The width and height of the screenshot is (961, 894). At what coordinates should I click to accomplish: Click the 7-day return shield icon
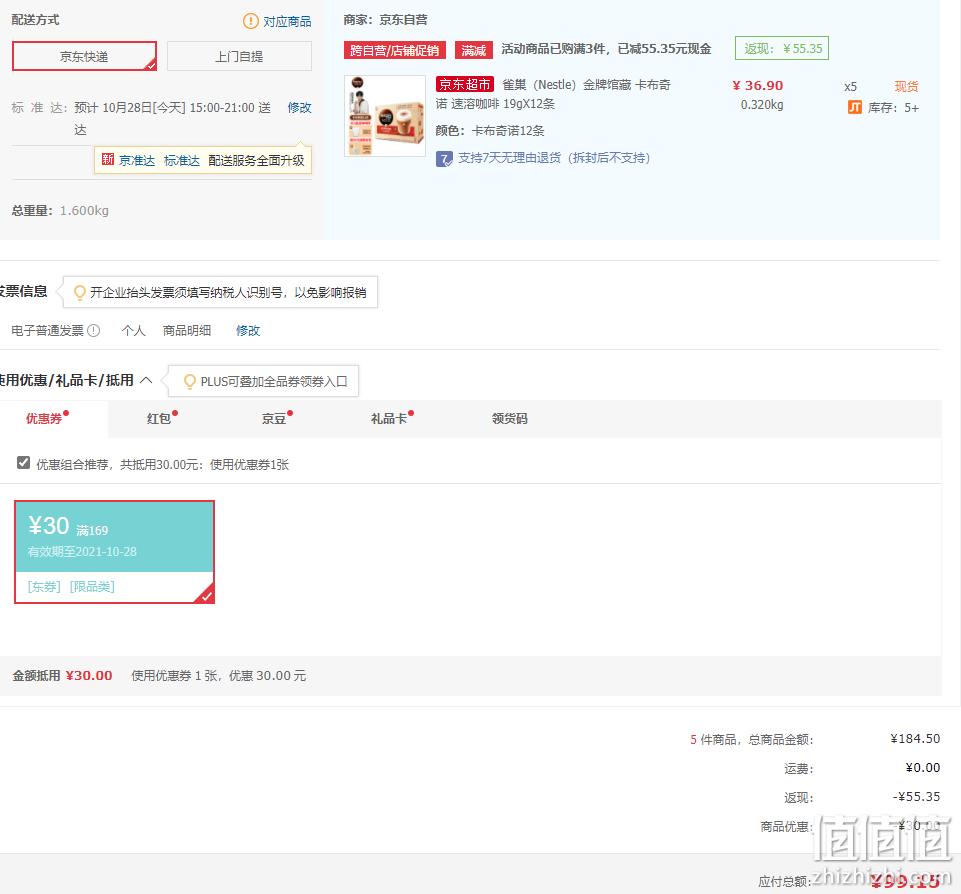click(x=444, y=159)
